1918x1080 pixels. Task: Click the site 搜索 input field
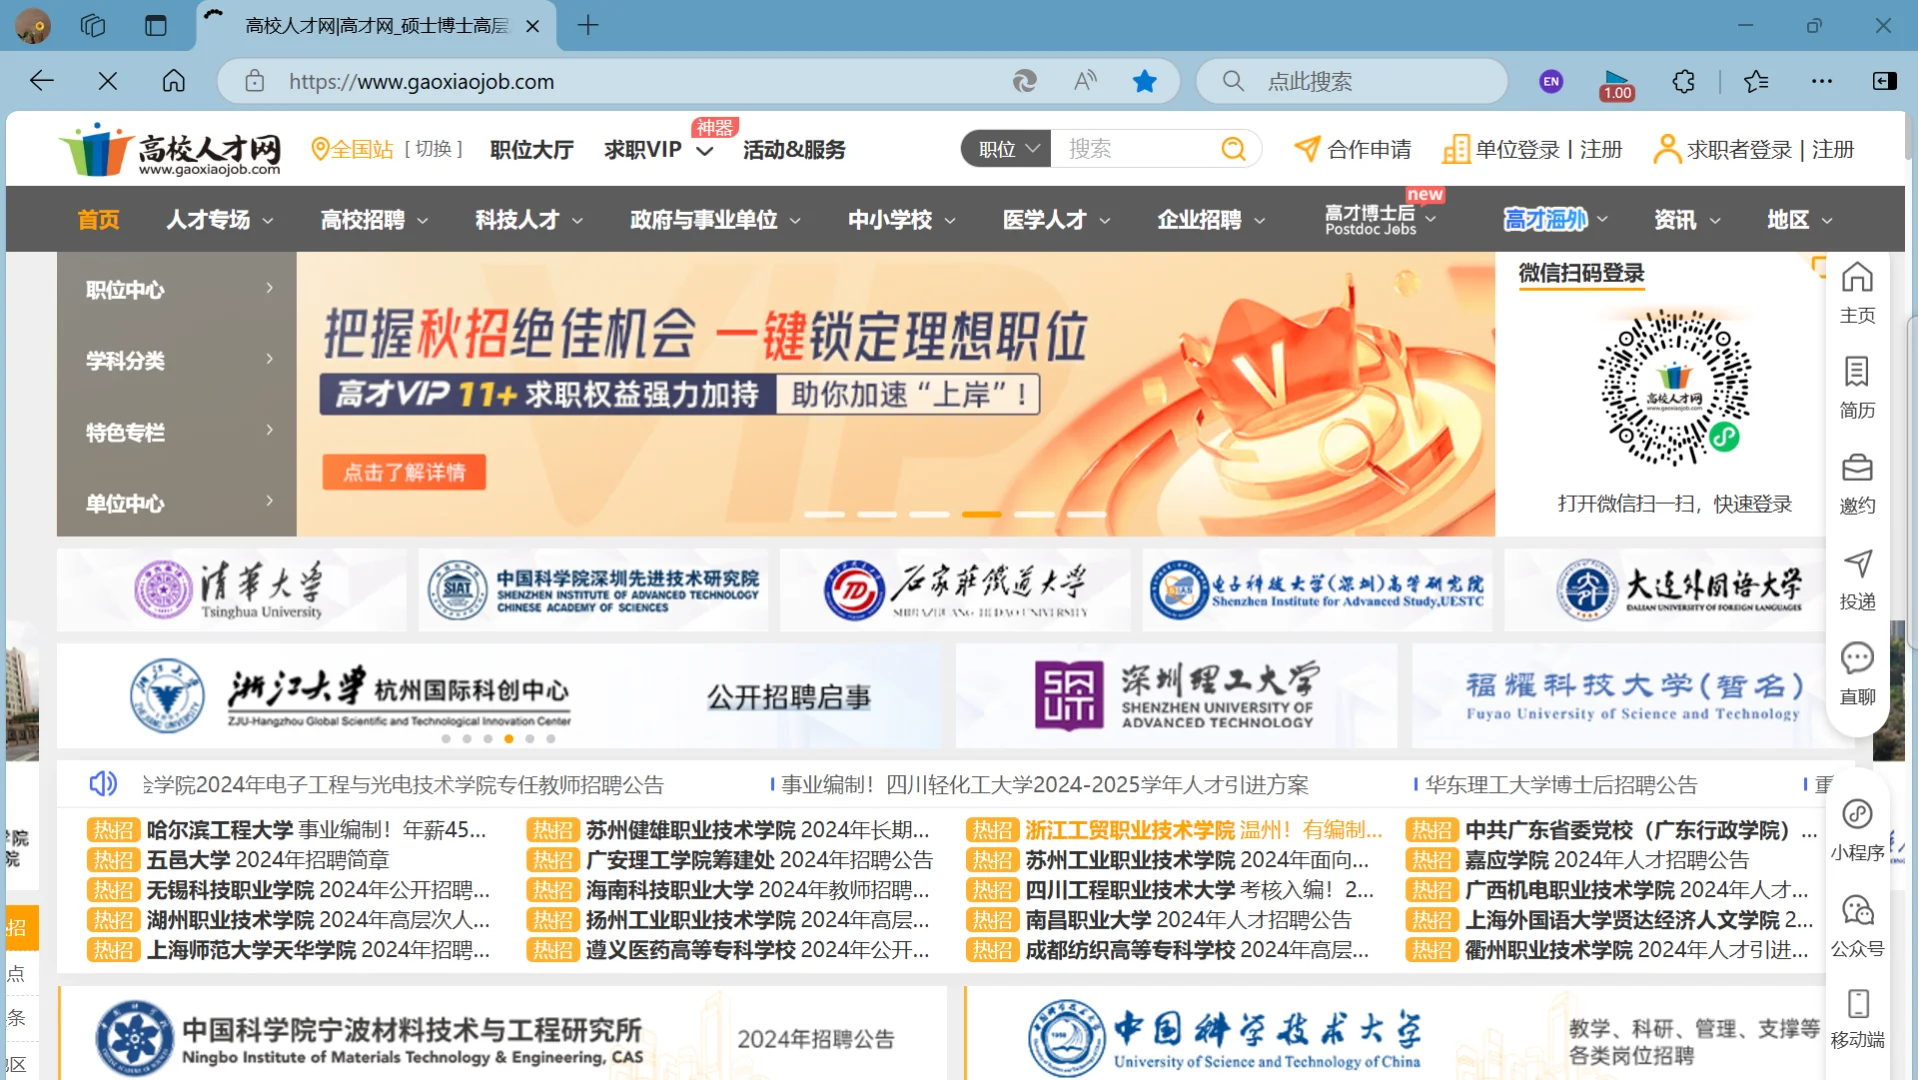tap(1135, 149)
